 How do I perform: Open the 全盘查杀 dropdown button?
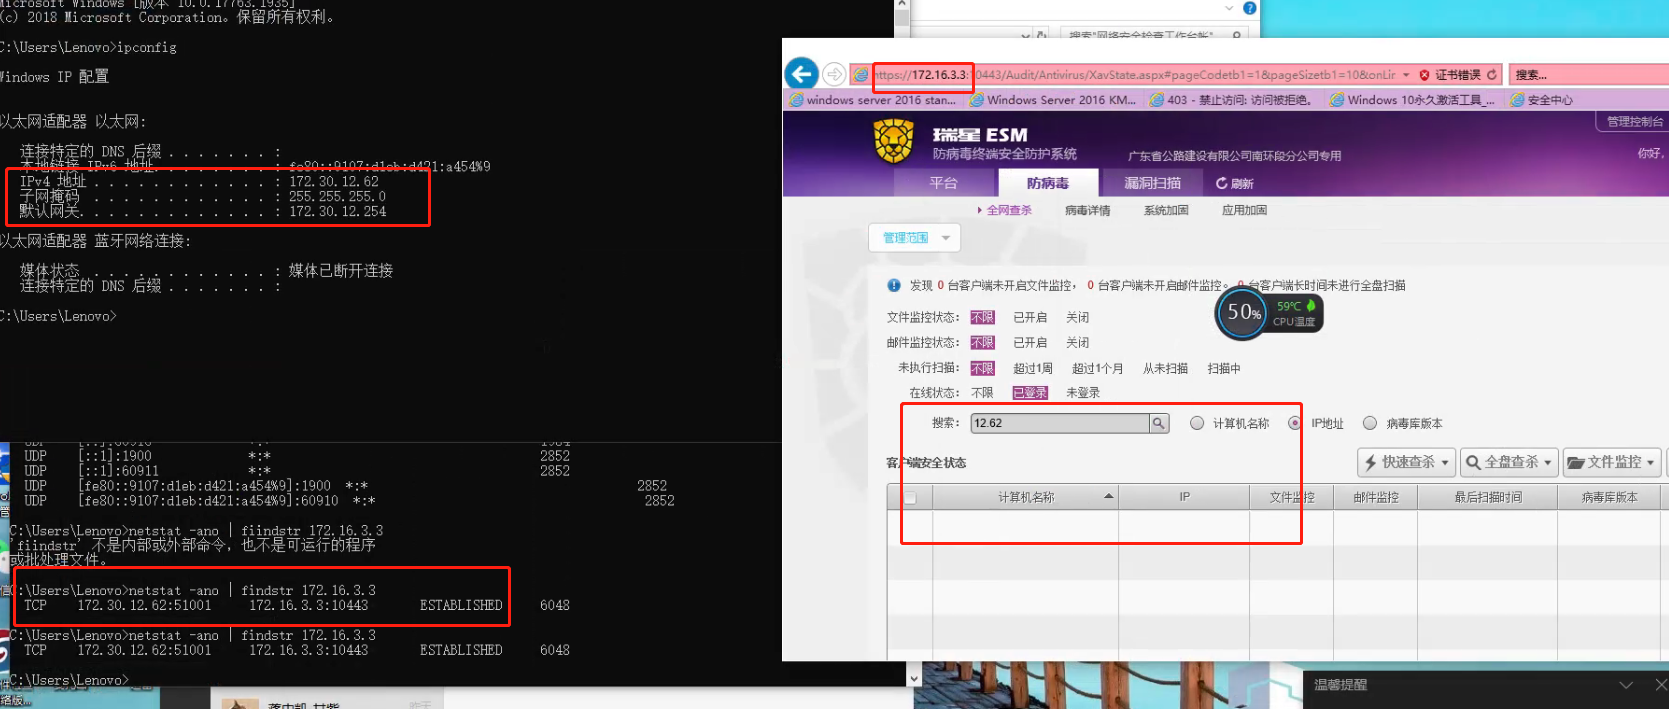pyautogui.click(x=1508, y=462)
